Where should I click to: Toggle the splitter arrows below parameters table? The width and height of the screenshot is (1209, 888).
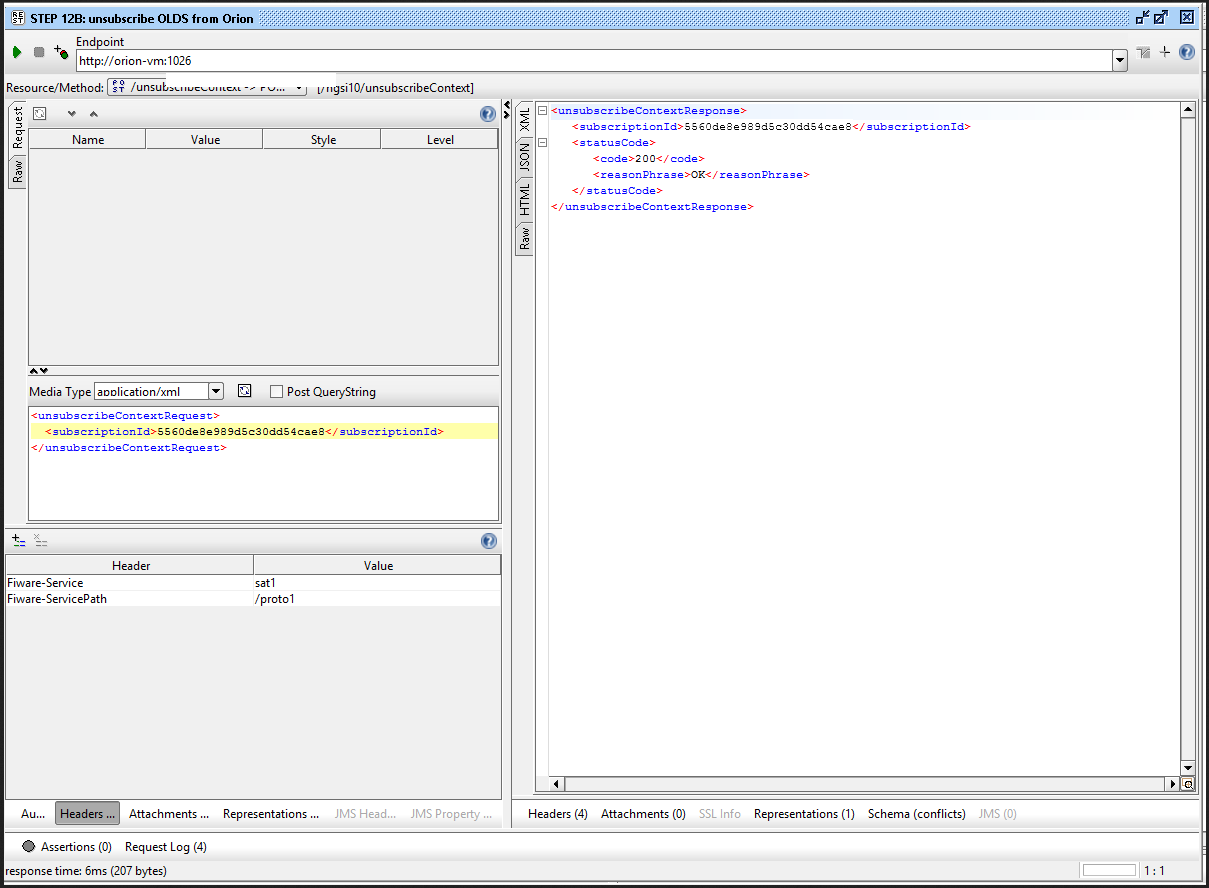pos(39,371)
